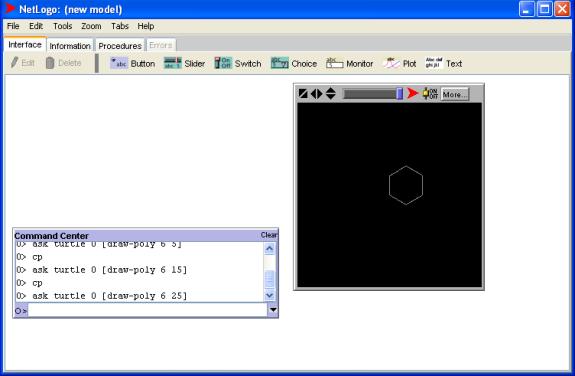Select the Plot widget tool
Image resolution: width=575 pixels, height=376 pixels.
coord(400,63)
